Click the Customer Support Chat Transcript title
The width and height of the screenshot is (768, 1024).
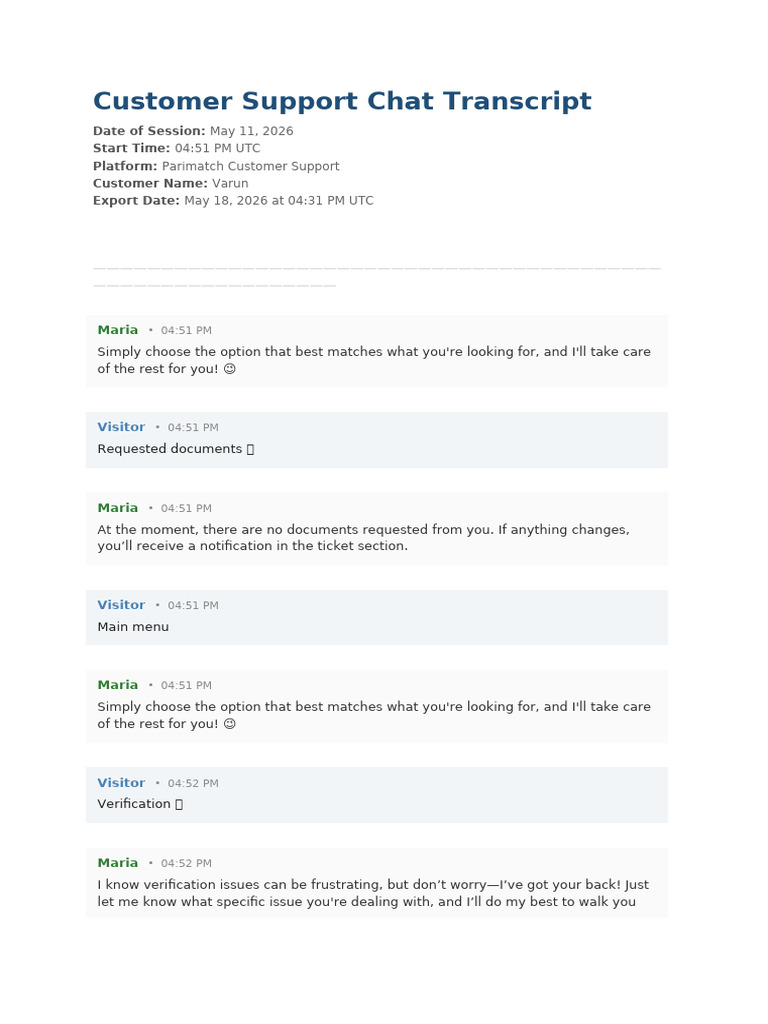(x=342, y=101)
